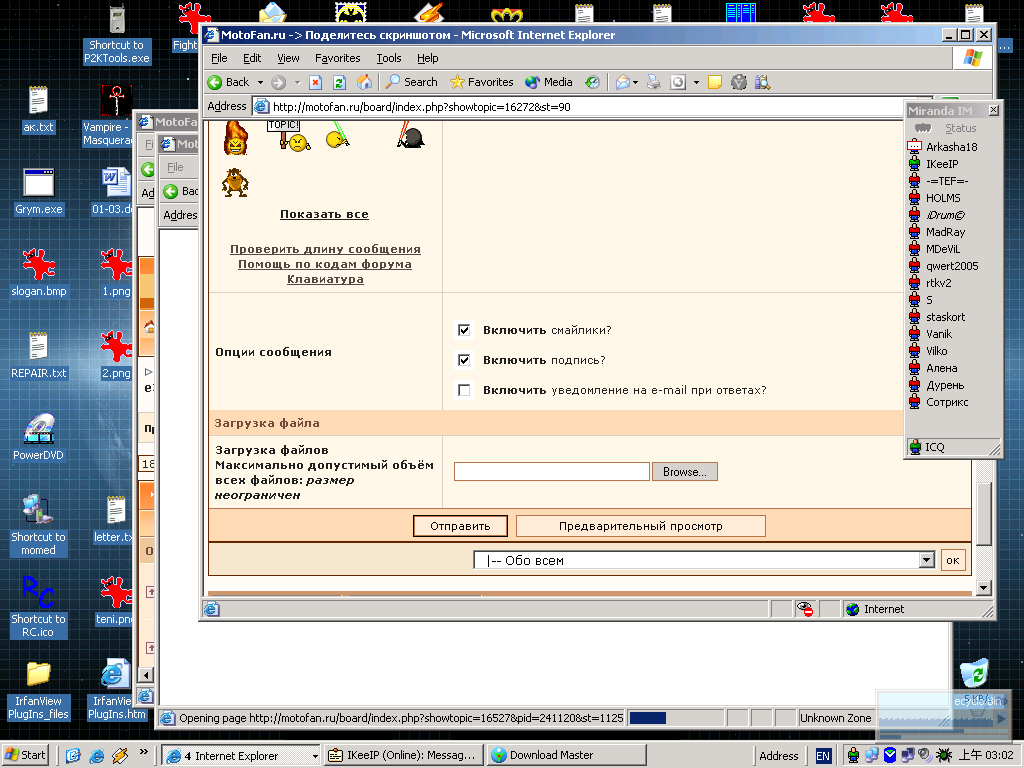
Task: Click the scroll down arrow of the front IE window
Action: (x=984, y=588)
